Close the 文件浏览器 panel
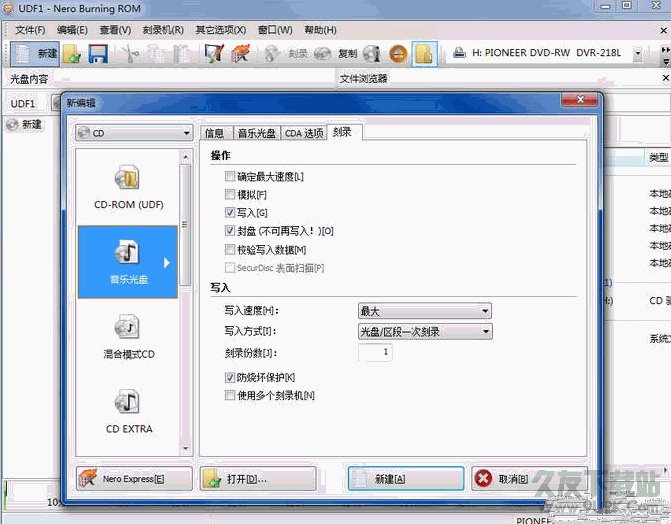 665,78
